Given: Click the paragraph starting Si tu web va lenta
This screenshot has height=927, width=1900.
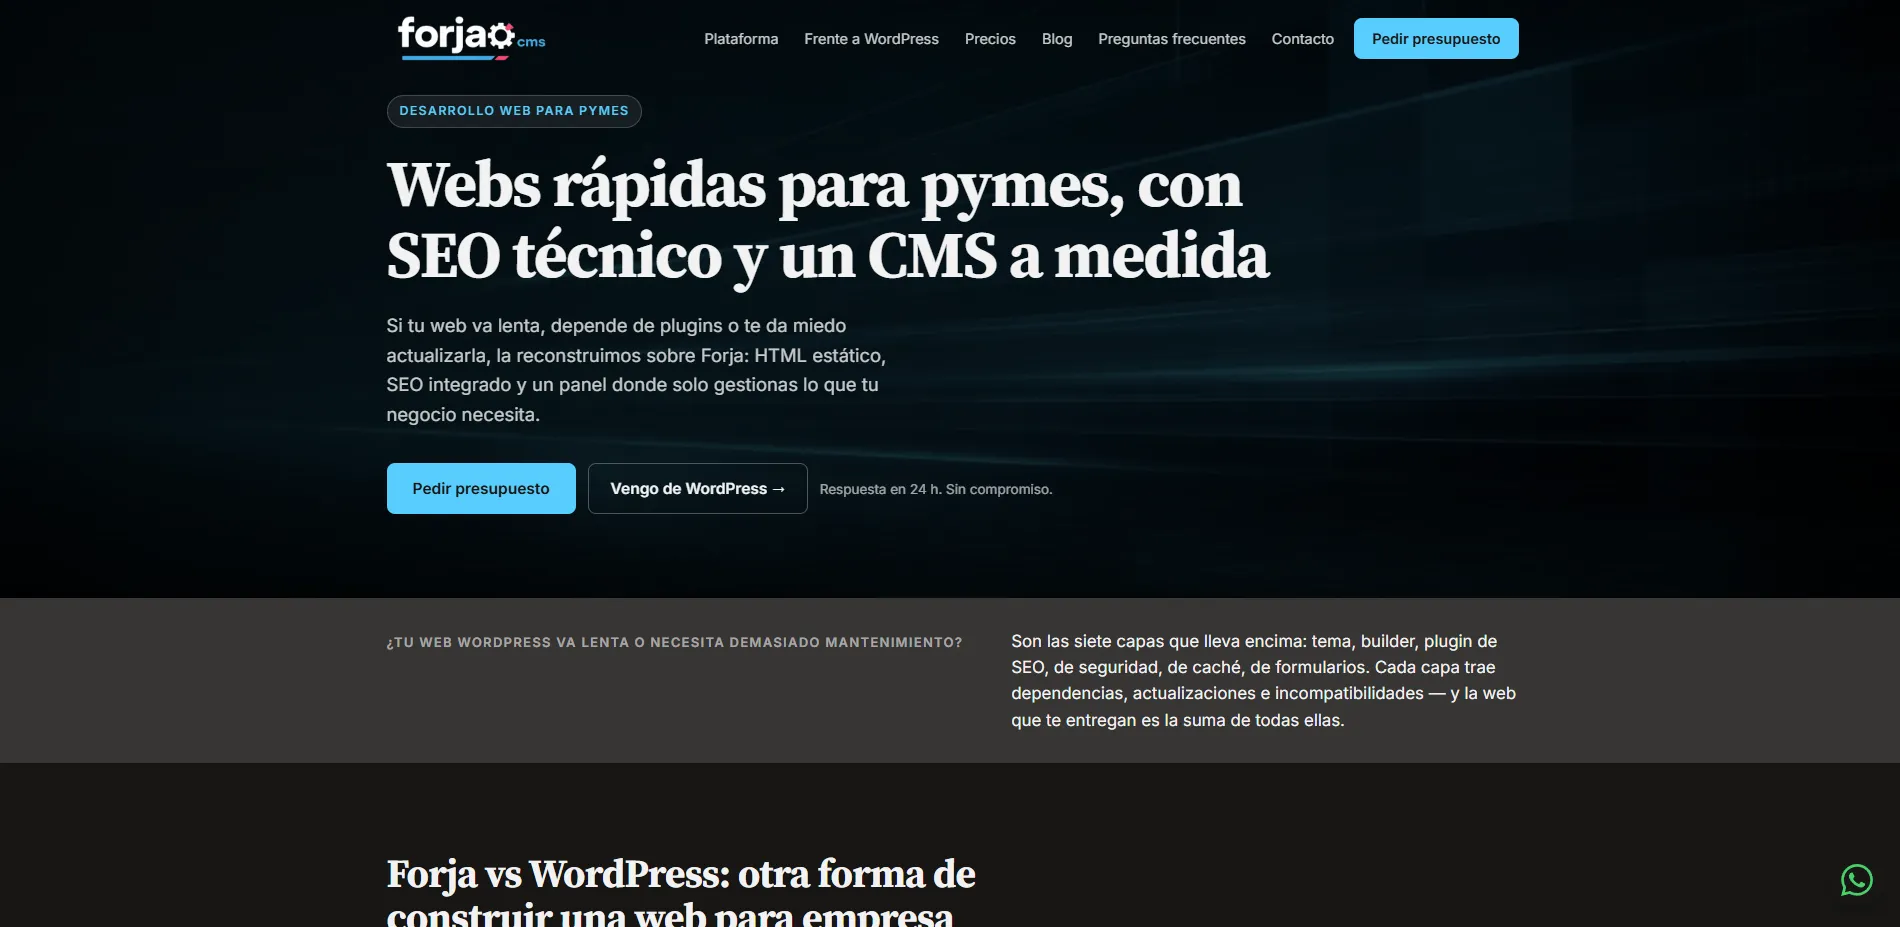Looking at the screenshot, I should pyautogui.click(x=636, y=370).
